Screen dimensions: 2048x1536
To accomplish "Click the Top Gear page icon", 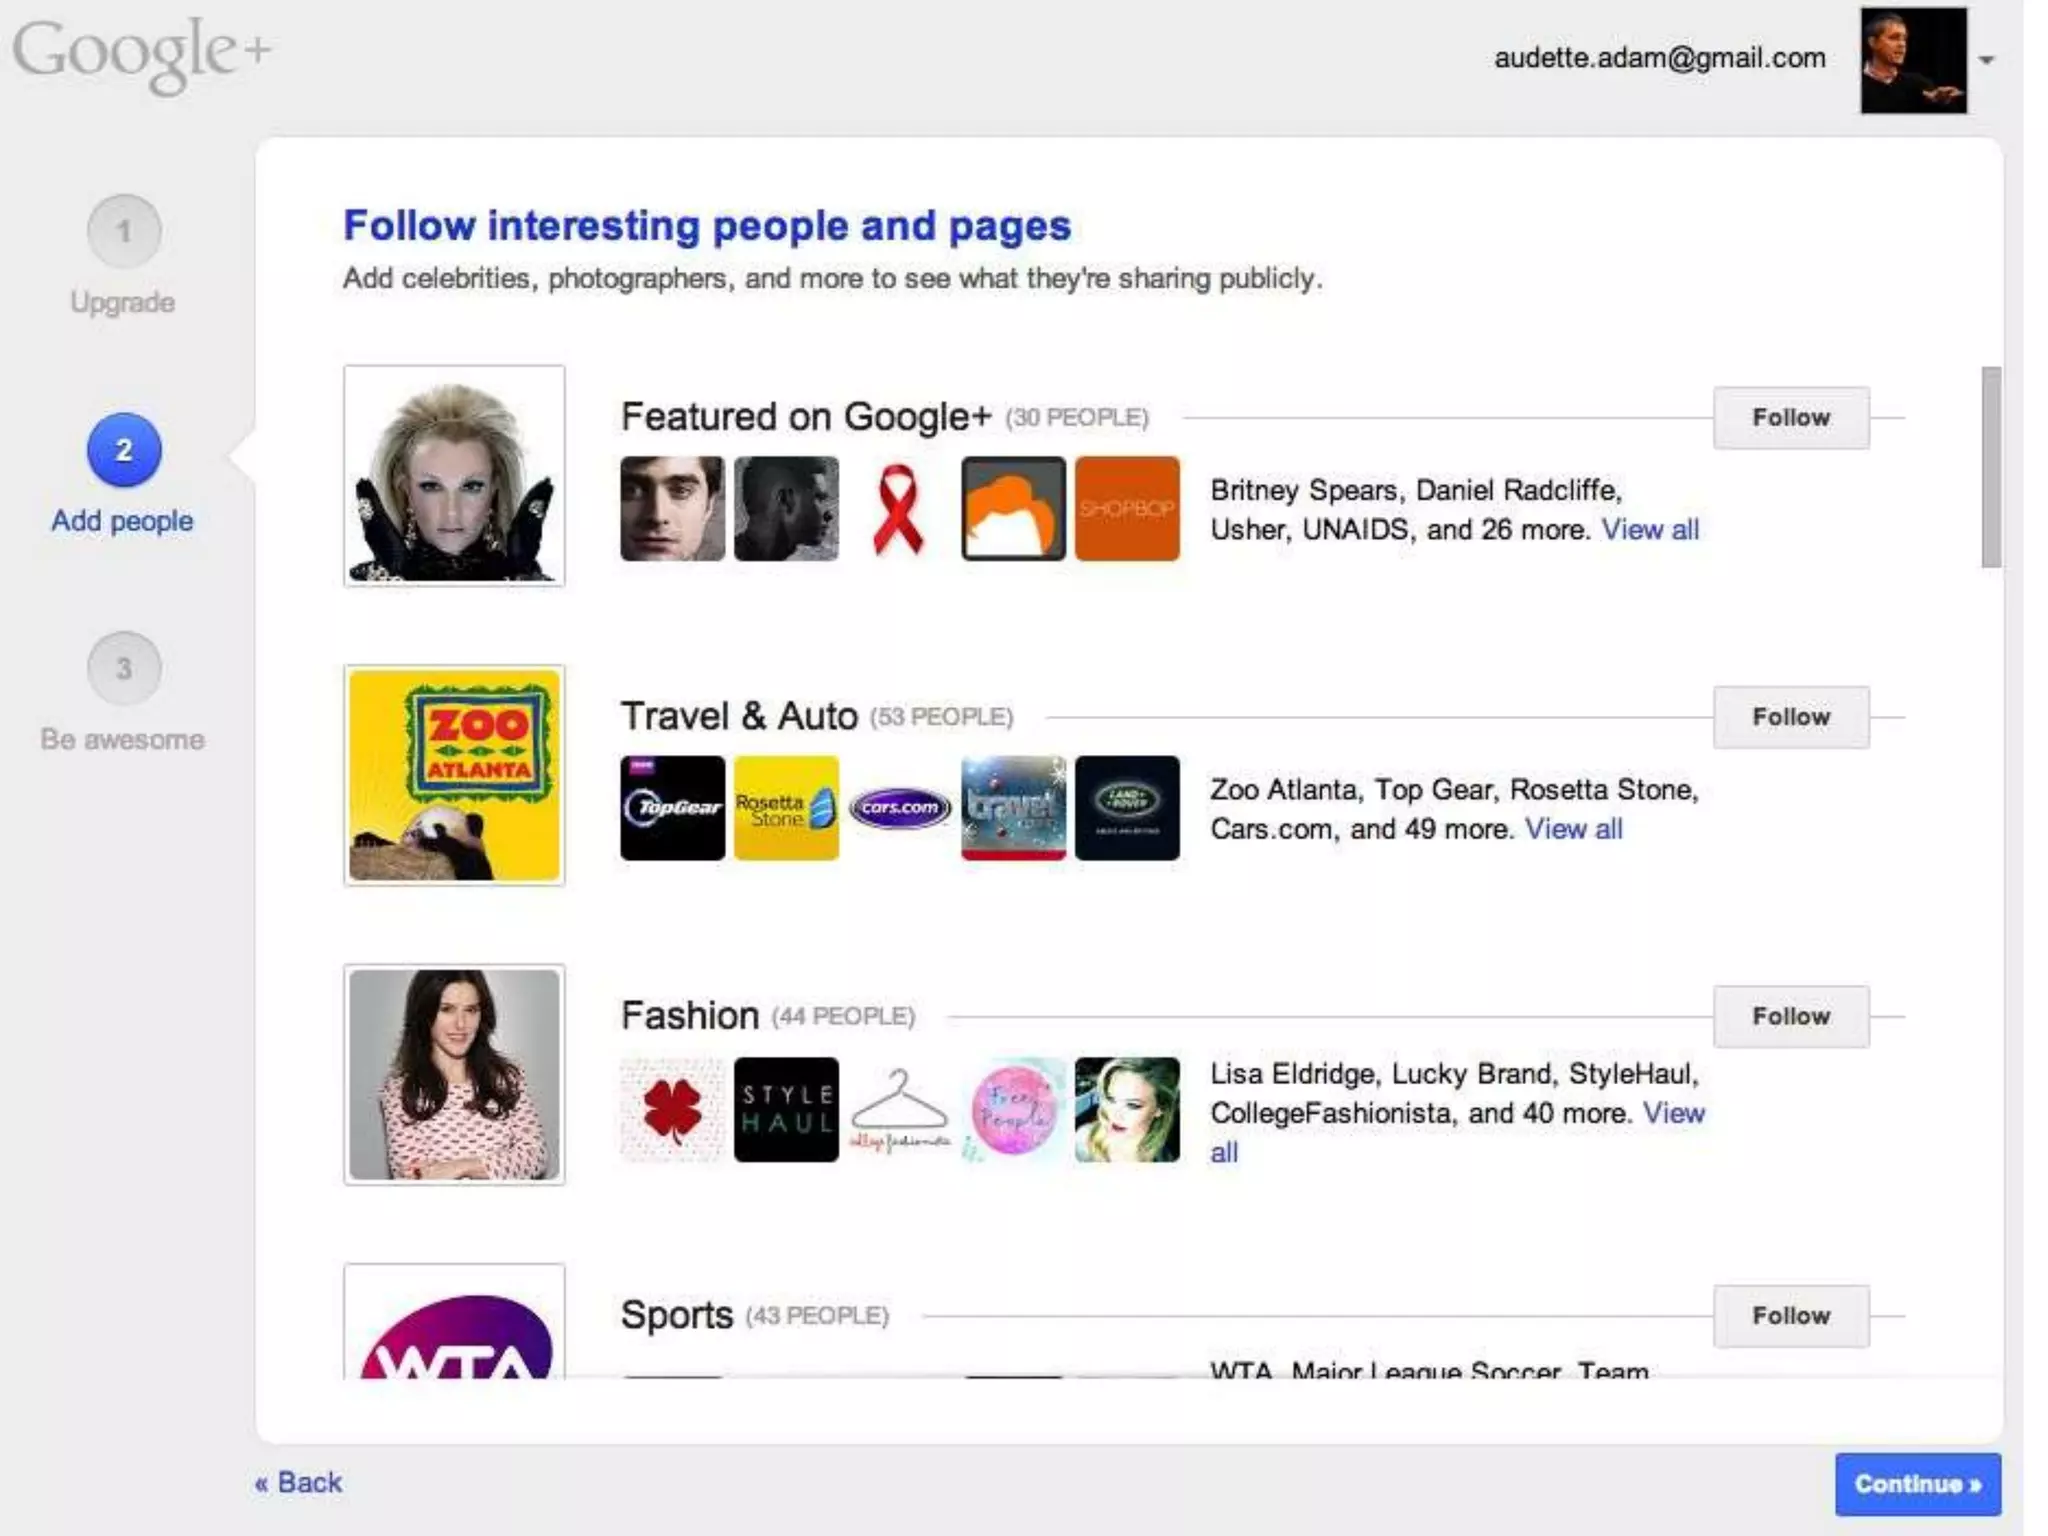I will (x=672, y=807).
